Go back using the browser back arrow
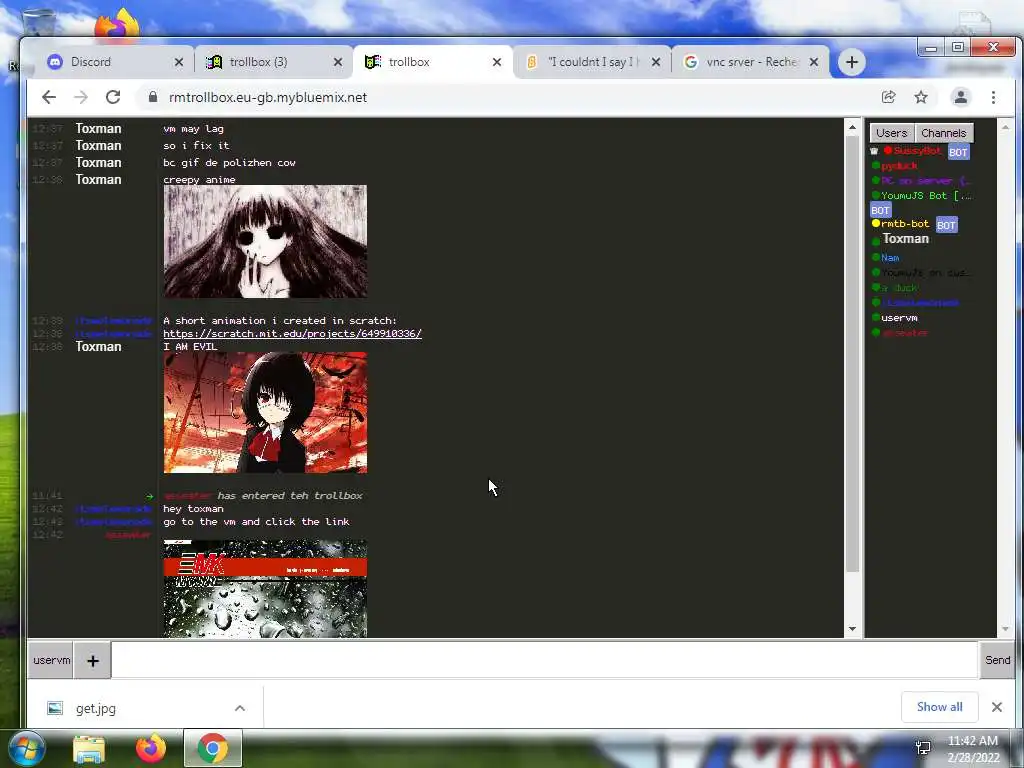1024x768 pixels. click(49, 97)
